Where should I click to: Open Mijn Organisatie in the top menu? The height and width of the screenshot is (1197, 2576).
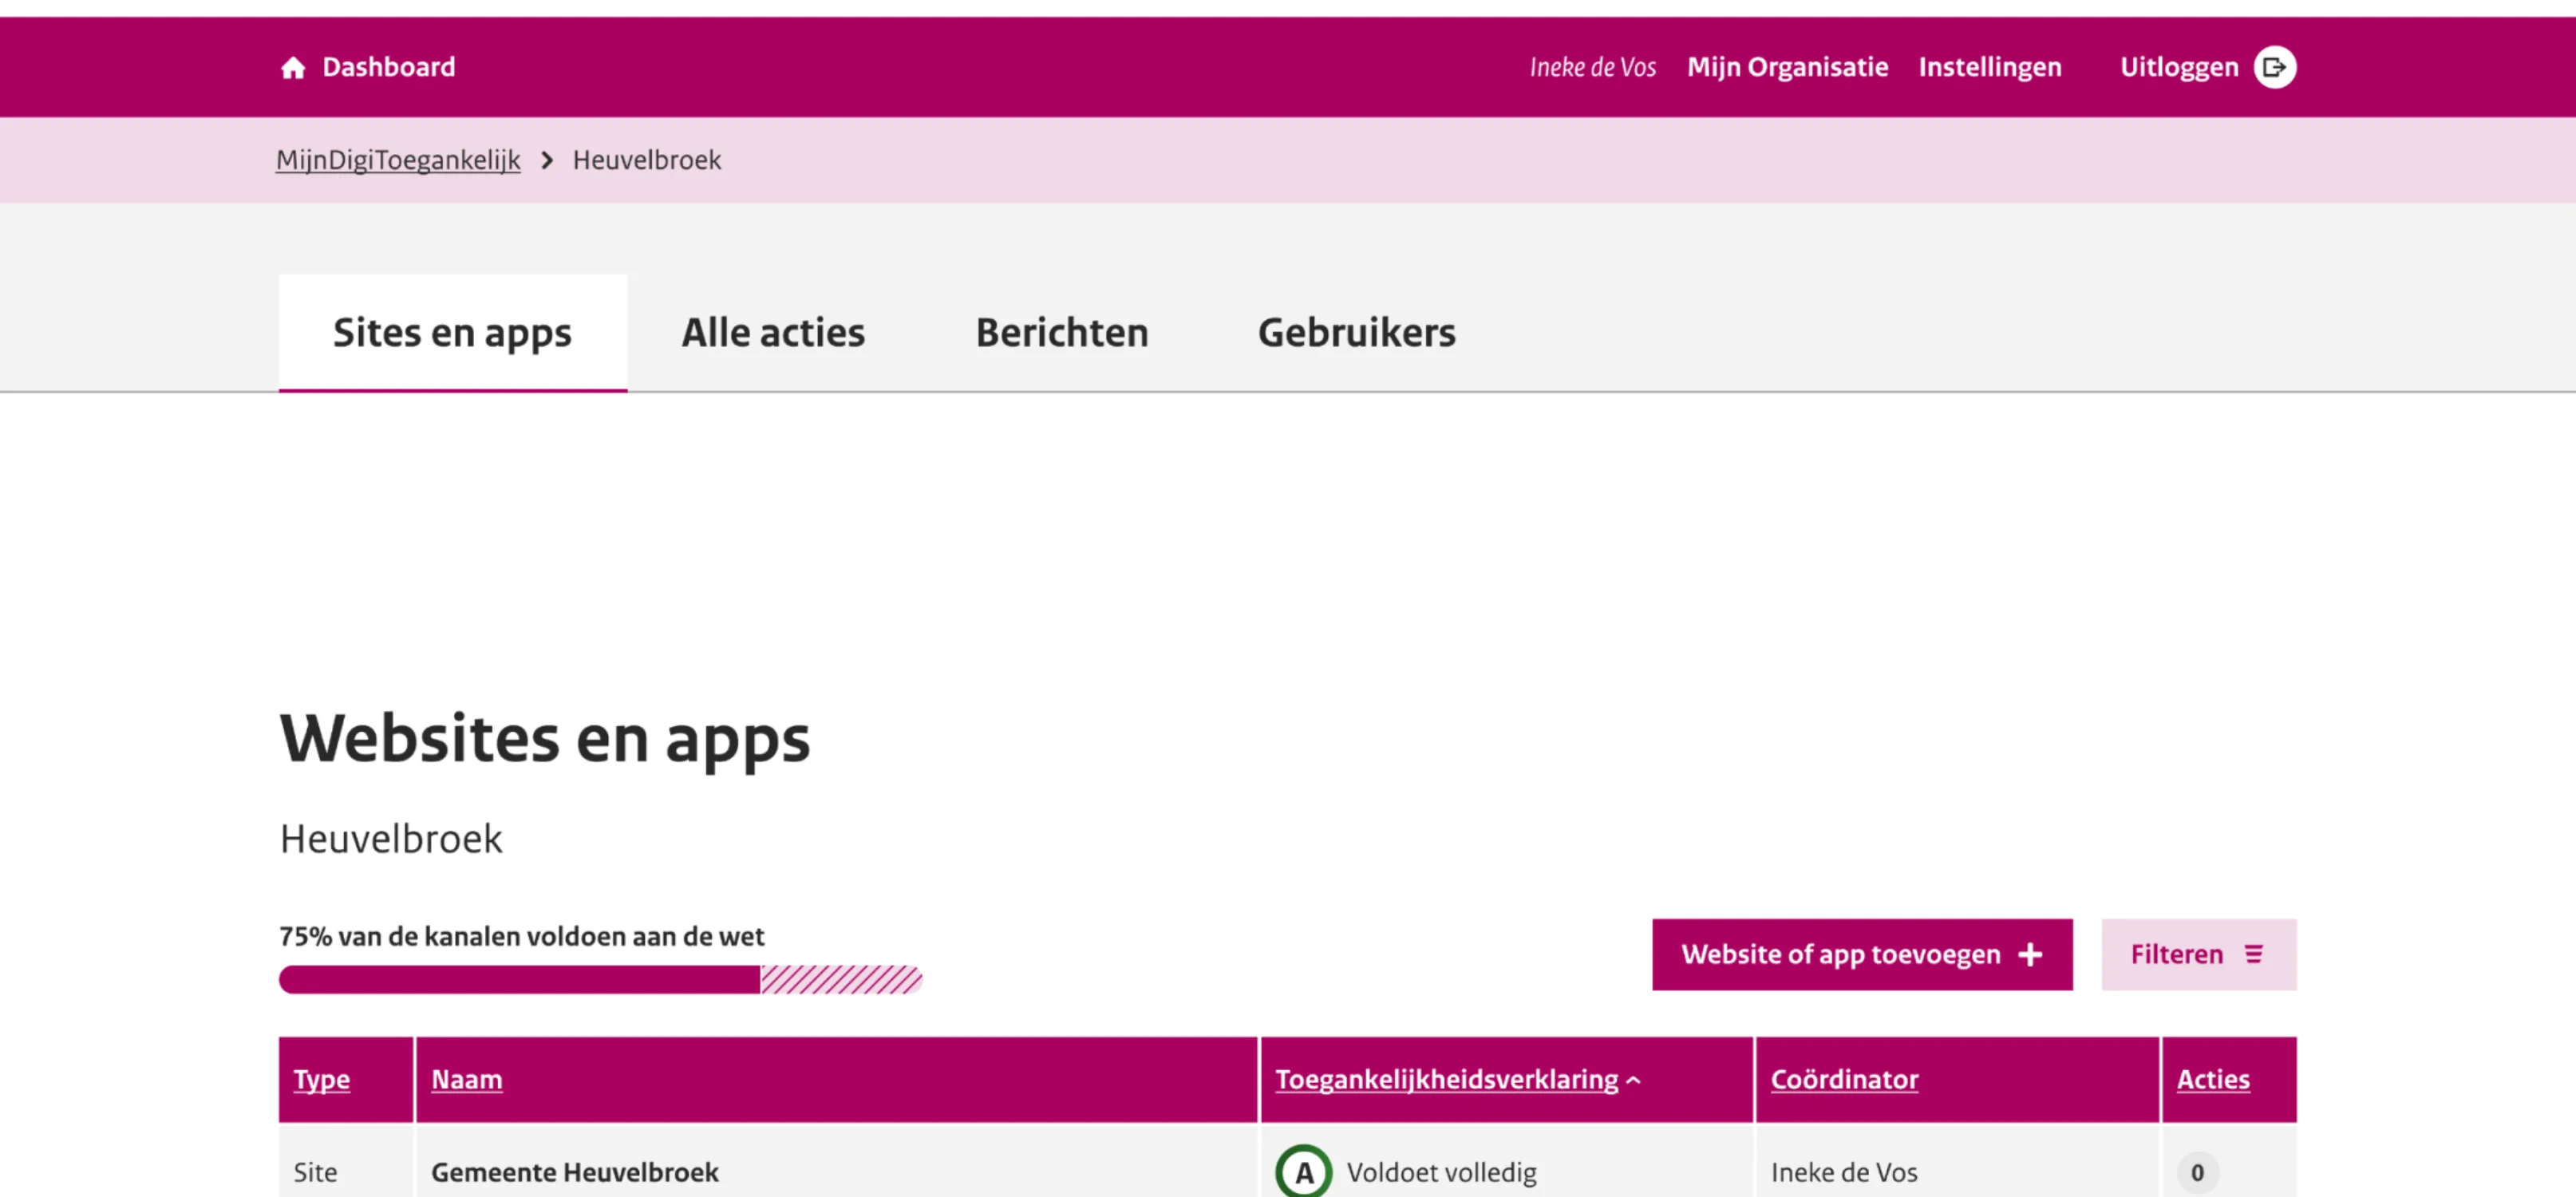point(1787,67)
